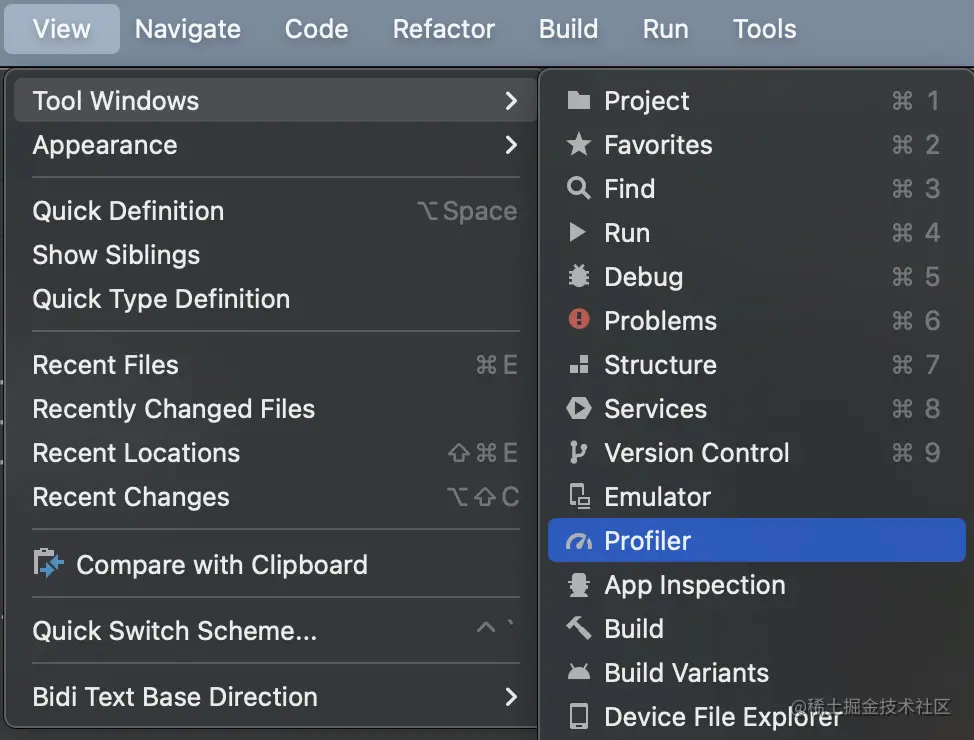This screenshot has width=974, height=740.
Task: Click the Project folder icon
Action: [x=578, y=101]
